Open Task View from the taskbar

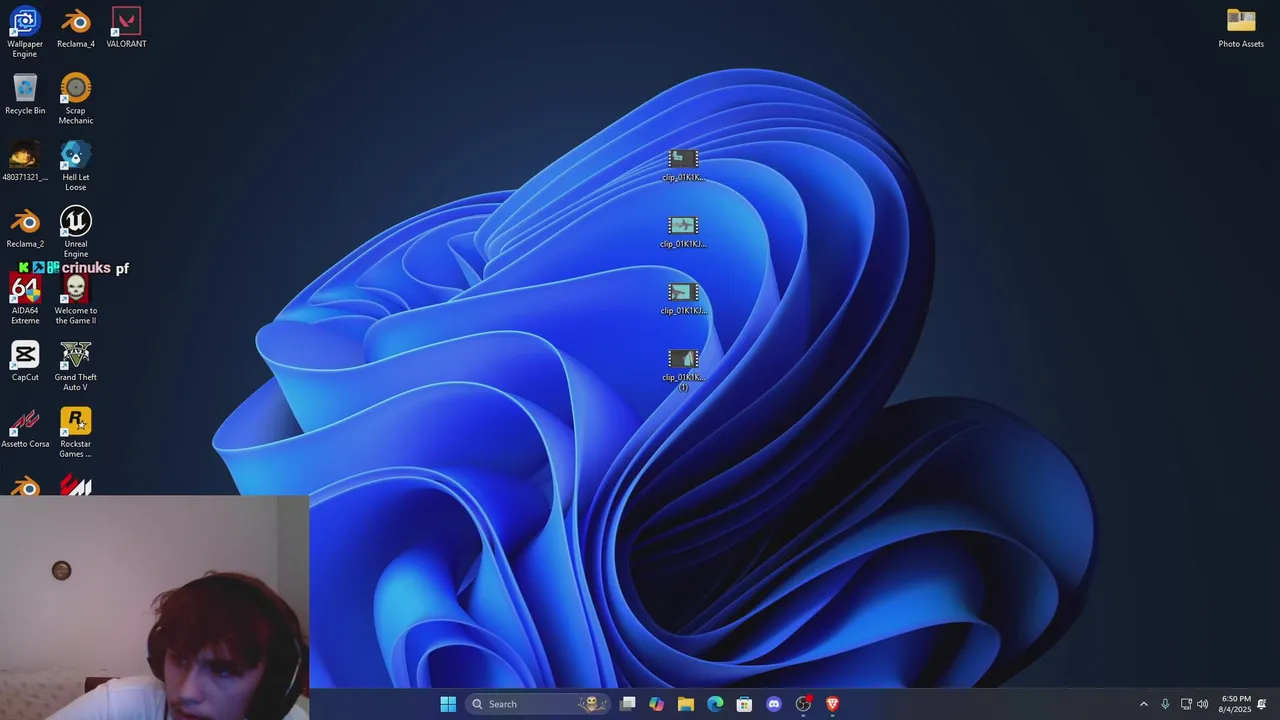click(x=627, y=704)
